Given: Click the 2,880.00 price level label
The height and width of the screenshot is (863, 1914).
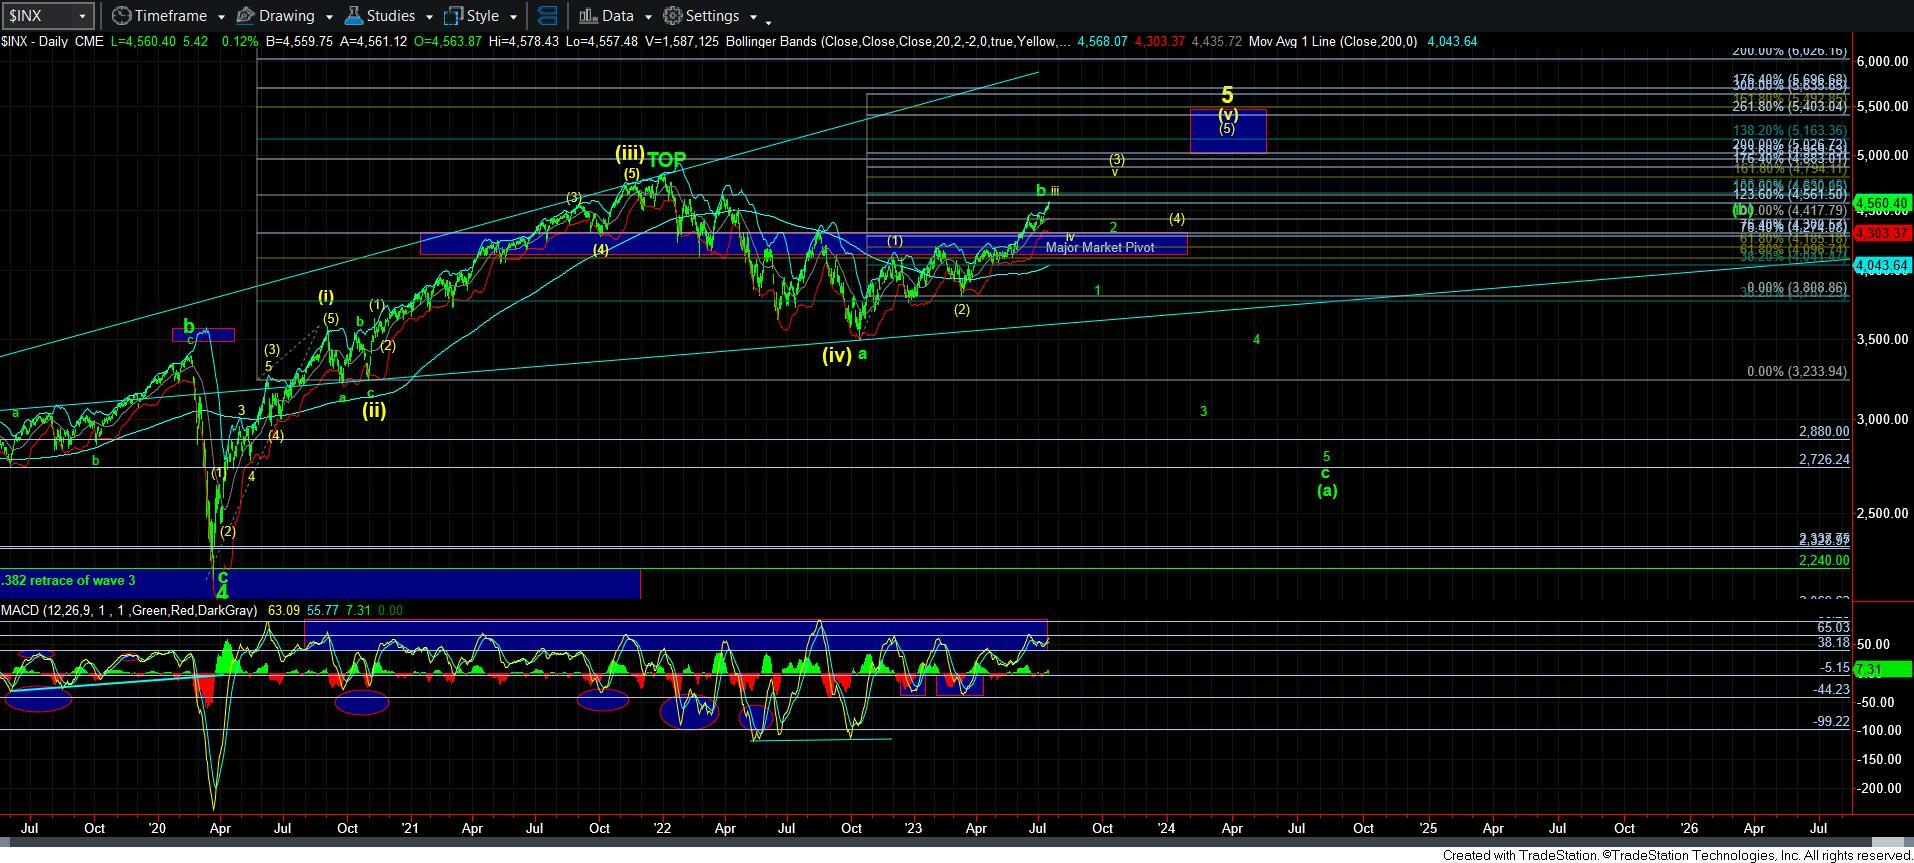Looking at the screenshot, I should pos(1824,432).
